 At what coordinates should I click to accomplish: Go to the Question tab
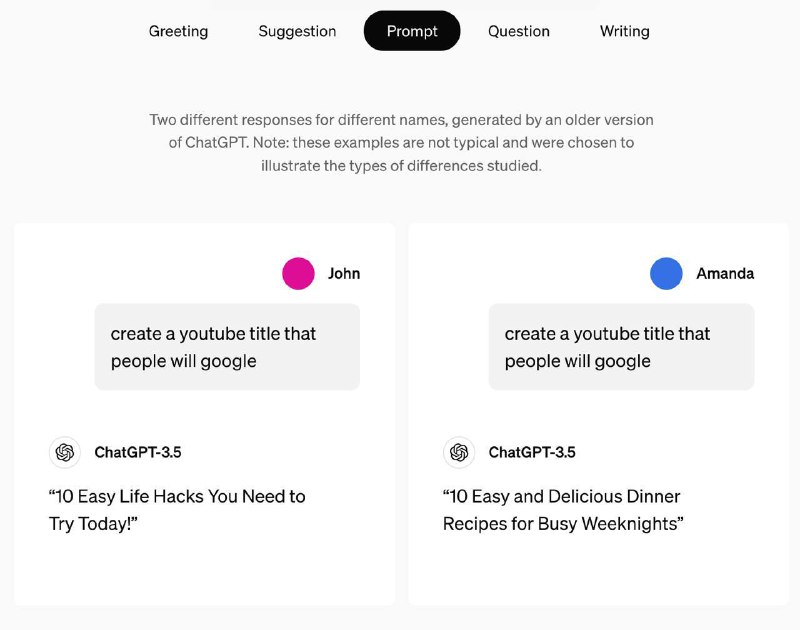click(x=518, y=31)
